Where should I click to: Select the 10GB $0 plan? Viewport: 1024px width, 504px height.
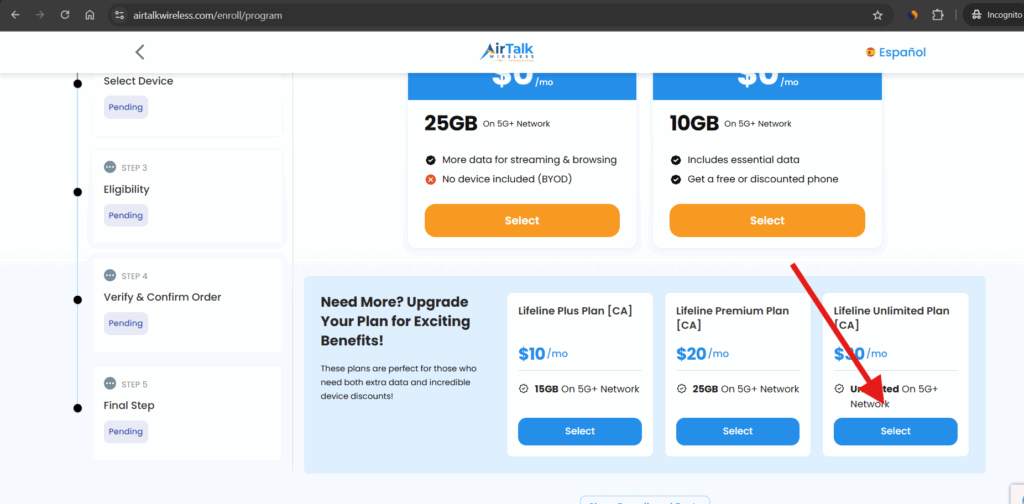[767, 221]
